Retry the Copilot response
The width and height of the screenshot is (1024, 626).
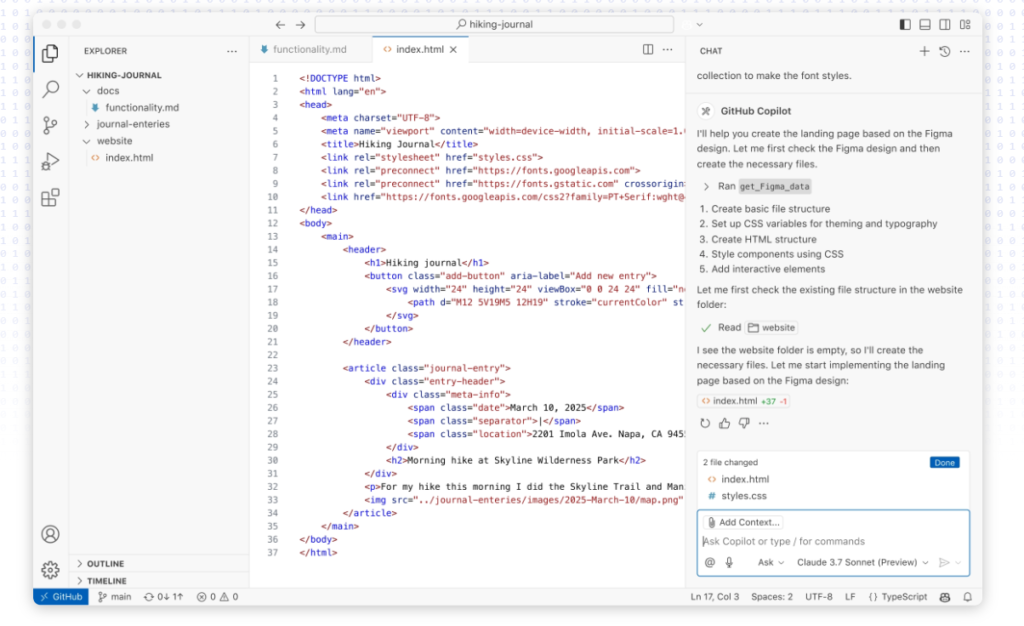[705, 423]
